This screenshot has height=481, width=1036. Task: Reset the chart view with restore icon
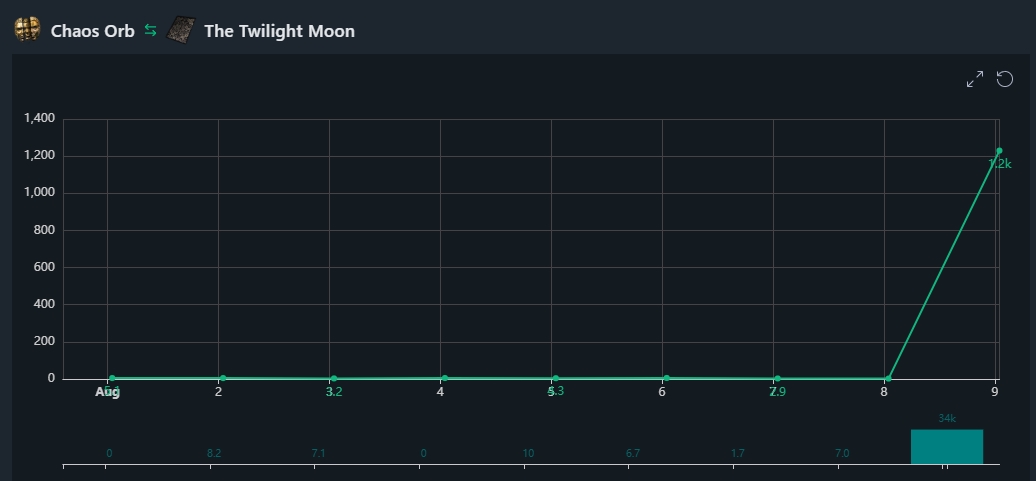[x=1004, y=79]
